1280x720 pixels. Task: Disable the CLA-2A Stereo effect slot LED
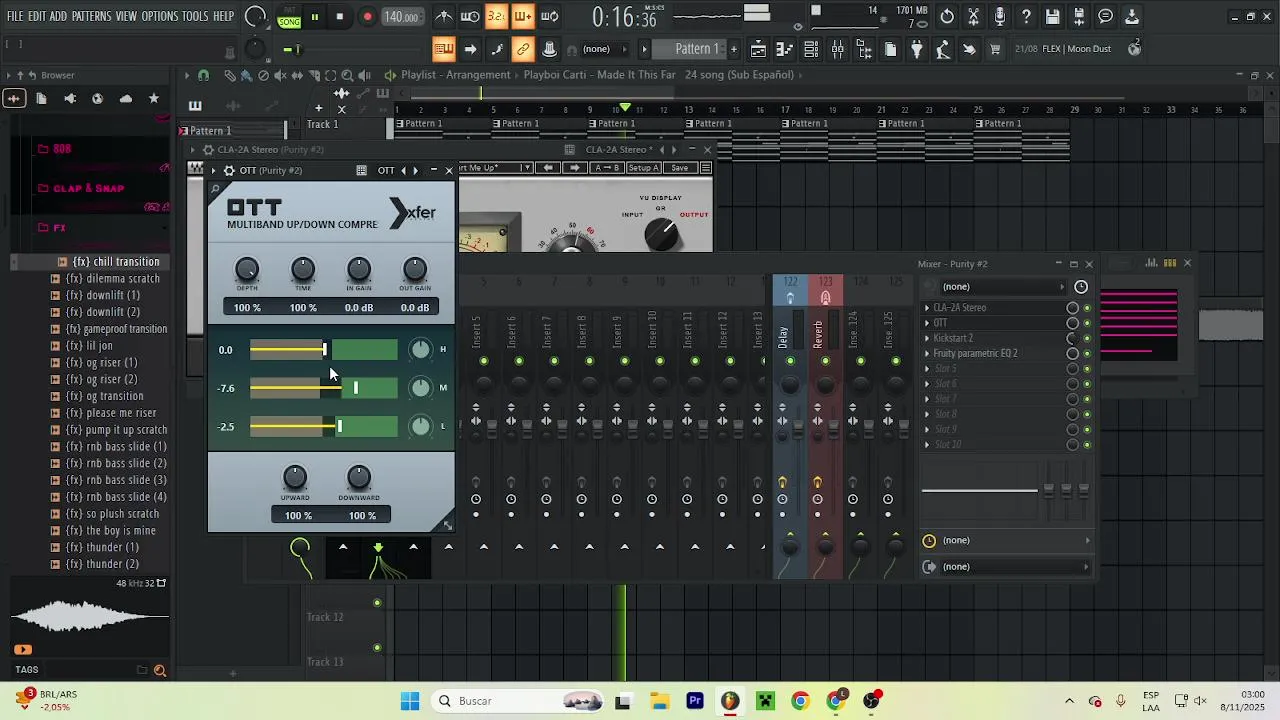1087,308
